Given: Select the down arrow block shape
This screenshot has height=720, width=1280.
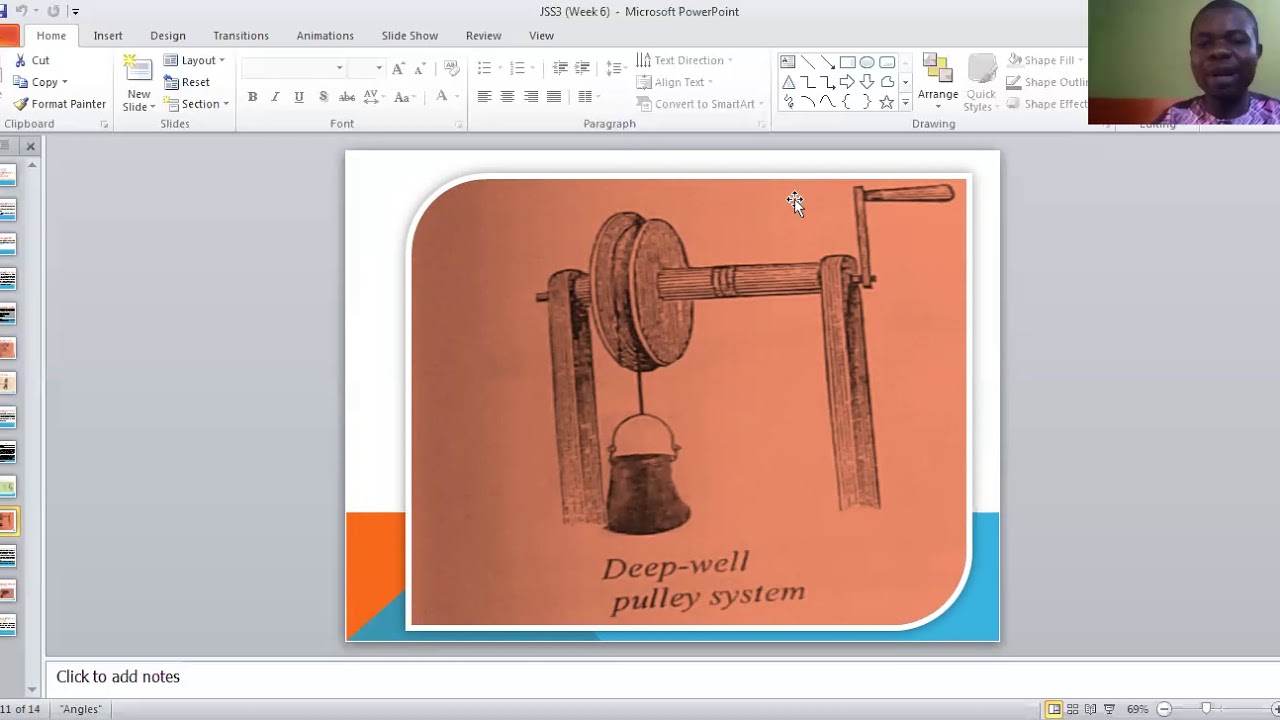Looking at the screenshot, I should tap(867, 82).
